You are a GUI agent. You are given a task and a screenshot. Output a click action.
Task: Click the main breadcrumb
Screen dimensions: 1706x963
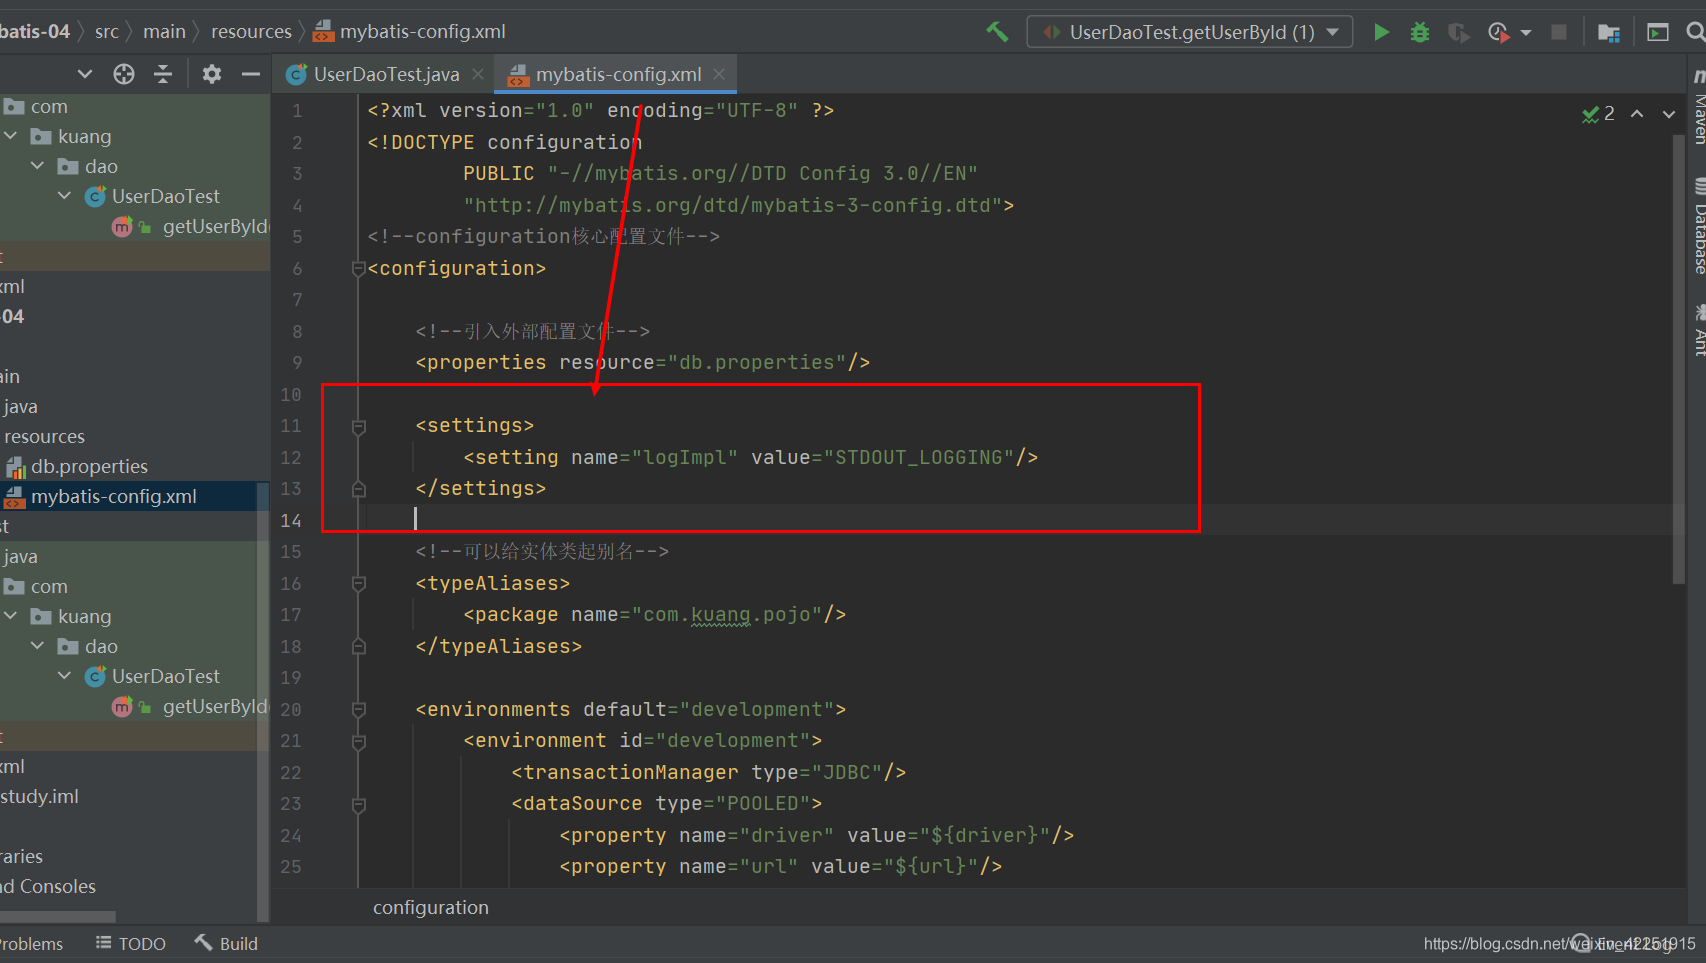(x=164, y=32)
